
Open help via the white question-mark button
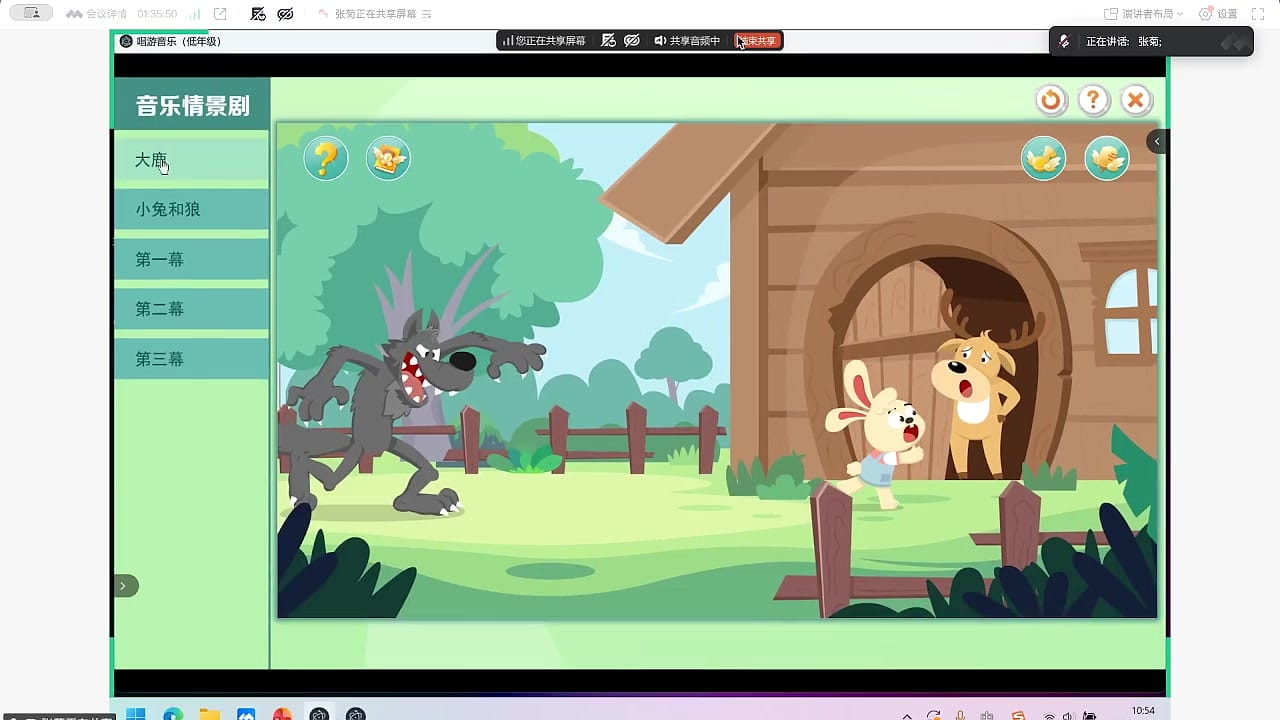[x=1094, y=100]
